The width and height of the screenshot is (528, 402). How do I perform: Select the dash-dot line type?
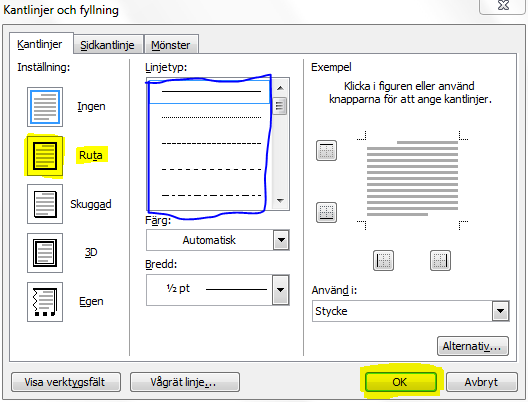[209, 195]
